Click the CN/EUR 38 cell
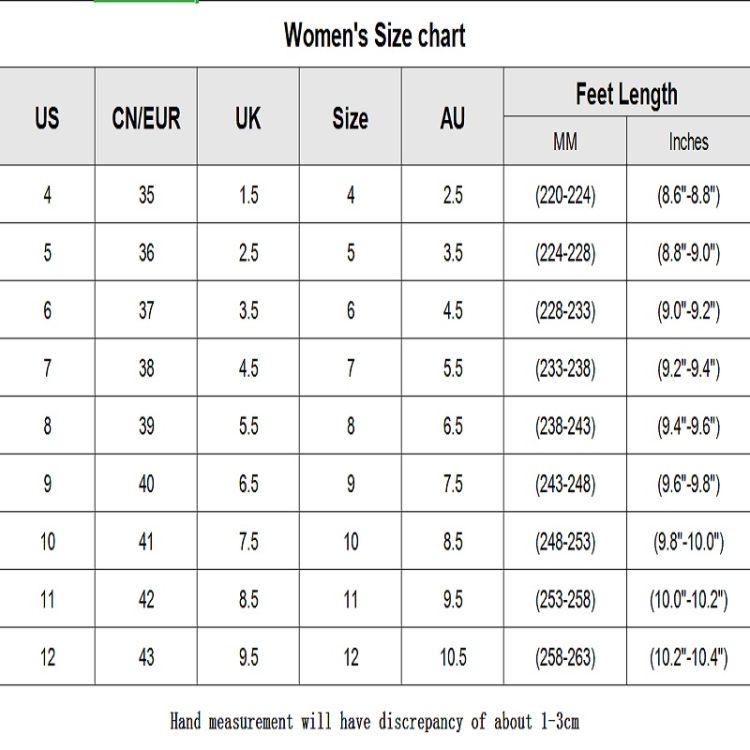The height and width of the screenshot is (750, 750). click(x=146, y=369)
